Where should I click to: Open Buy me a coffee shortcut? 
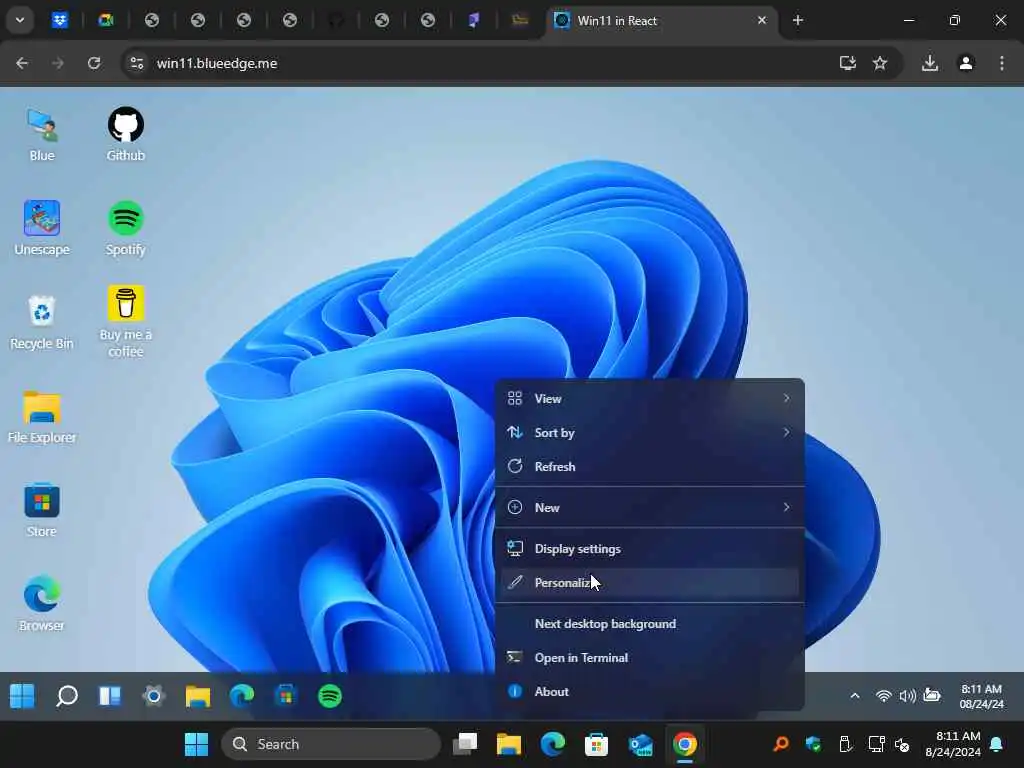point(125,321)
